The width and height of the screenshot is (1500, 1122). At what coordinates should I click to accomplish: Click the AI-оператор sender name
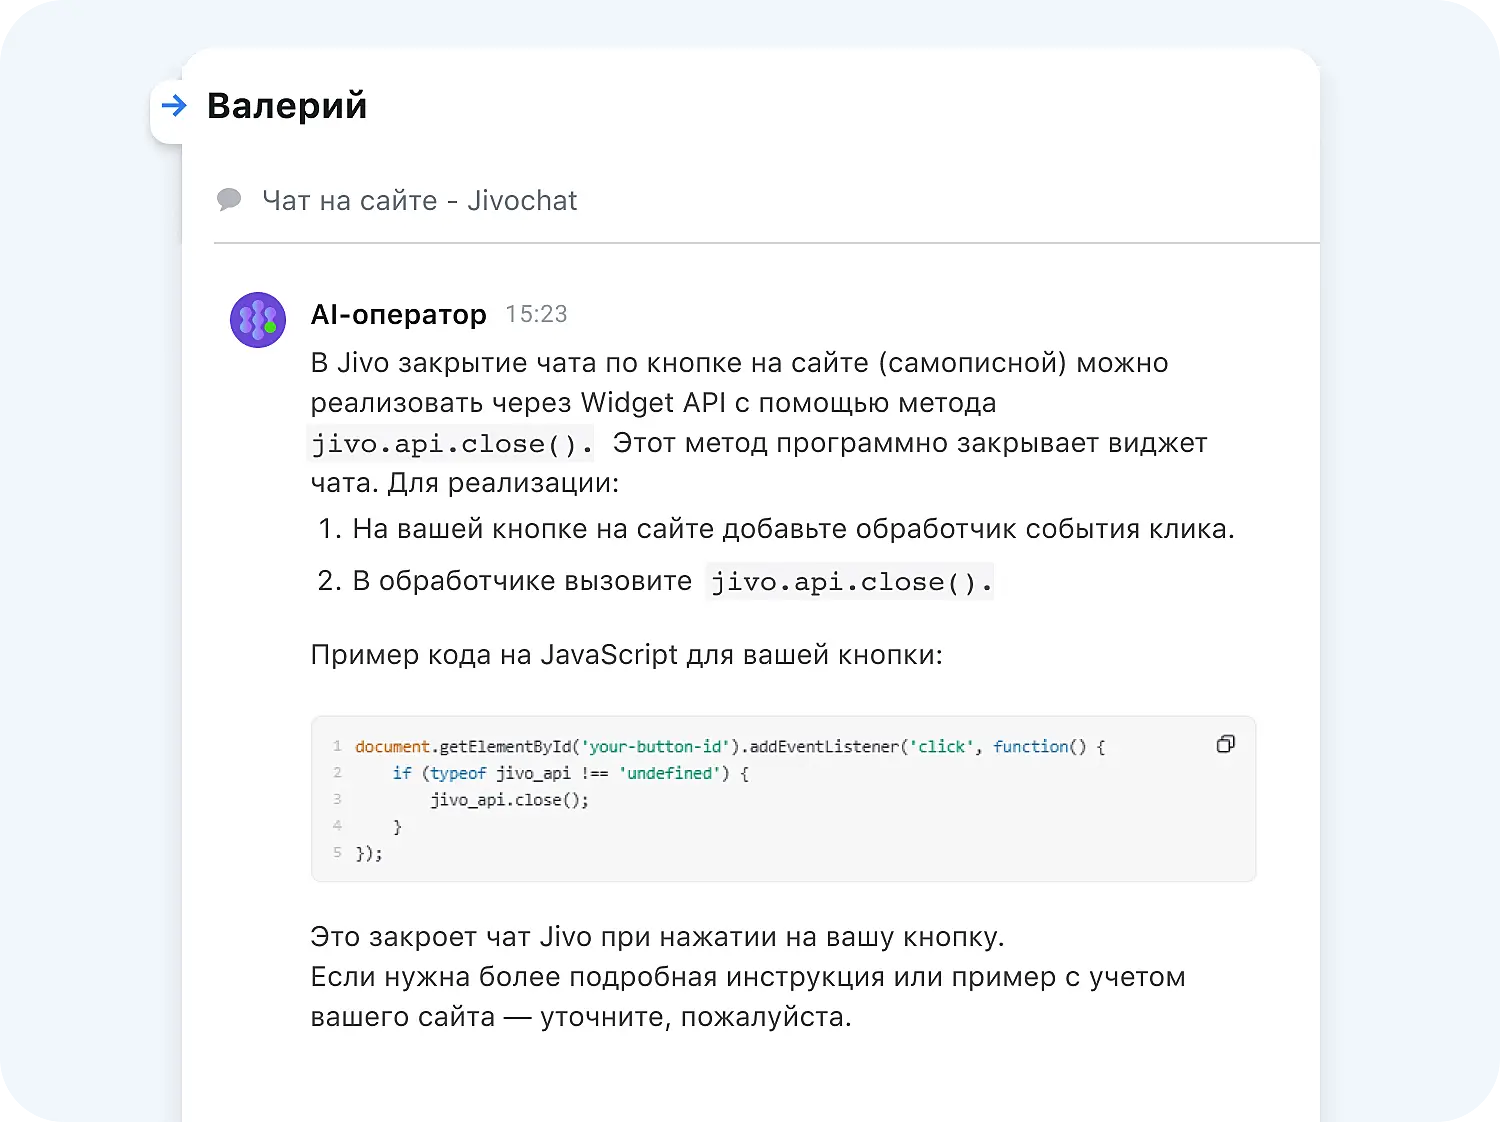(398, 314)
